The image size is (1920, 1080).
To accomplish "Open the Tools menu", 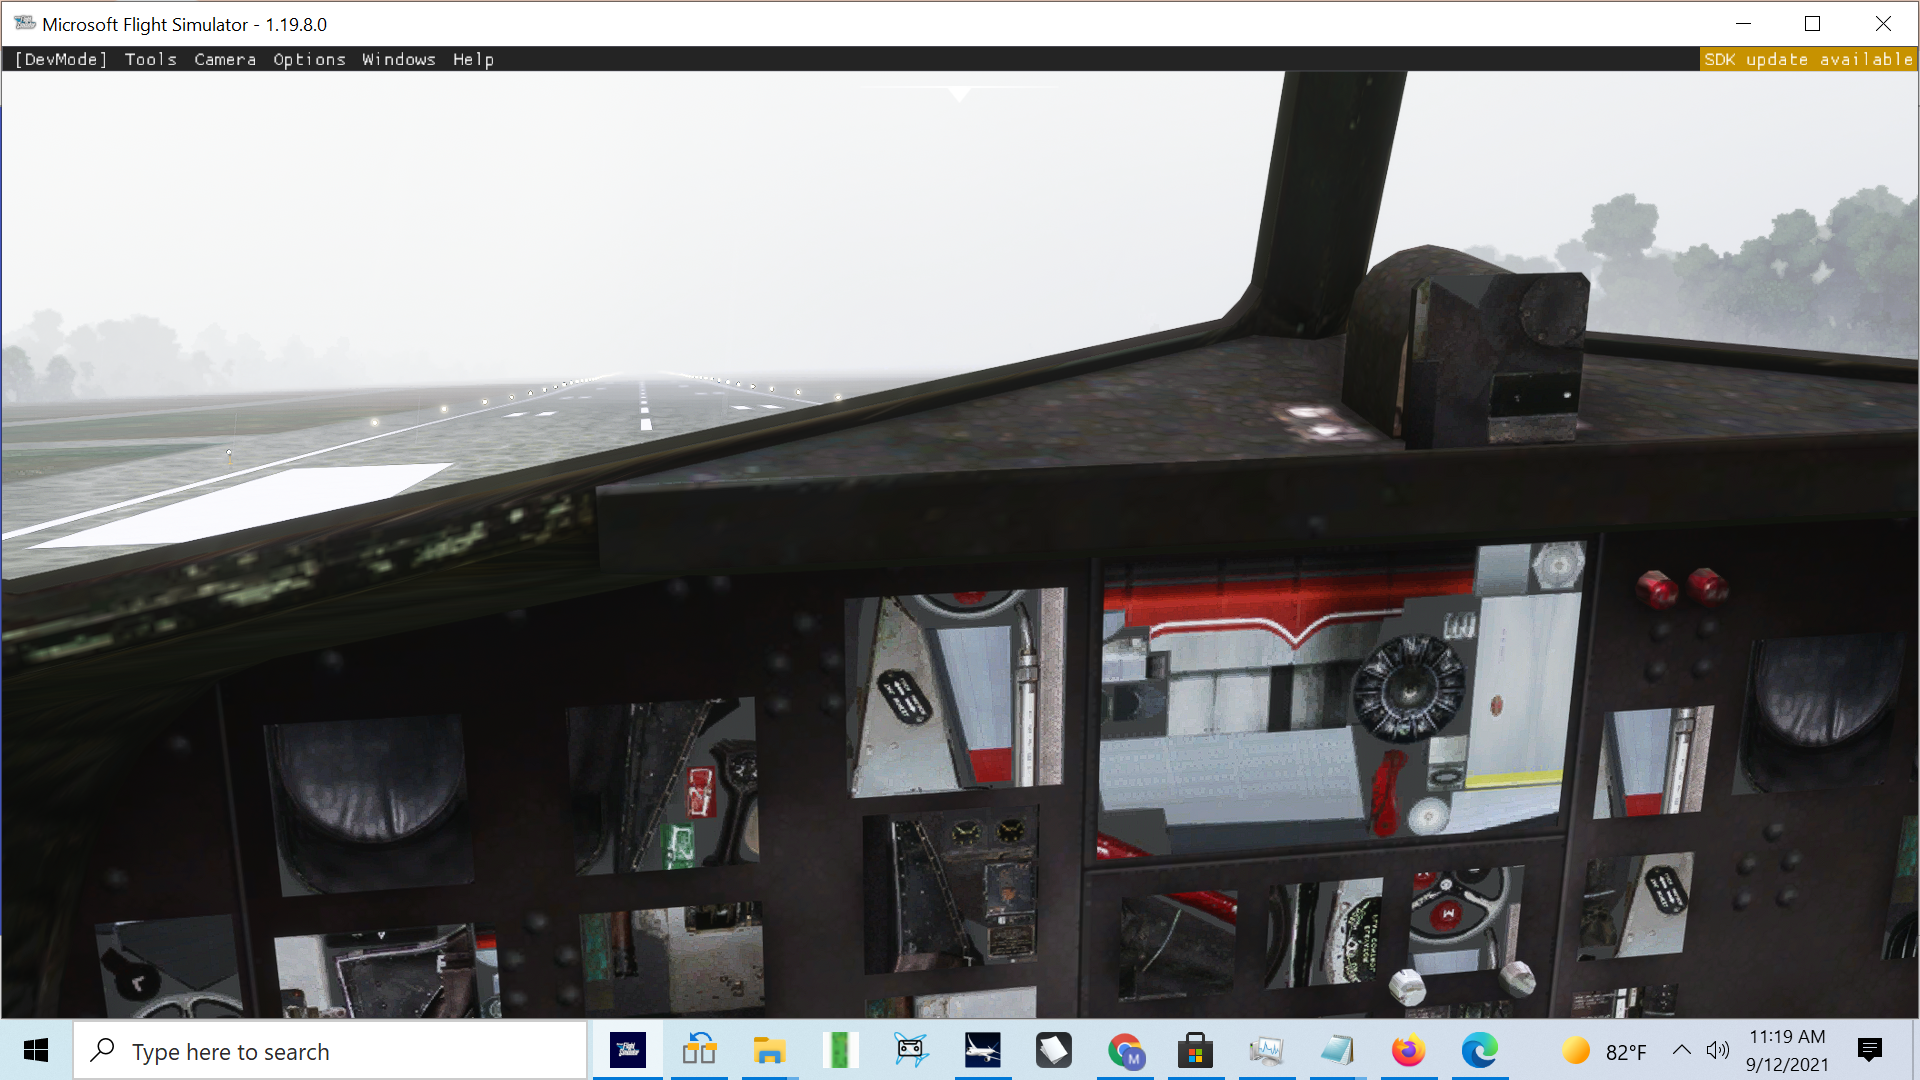I will [151, 60].
